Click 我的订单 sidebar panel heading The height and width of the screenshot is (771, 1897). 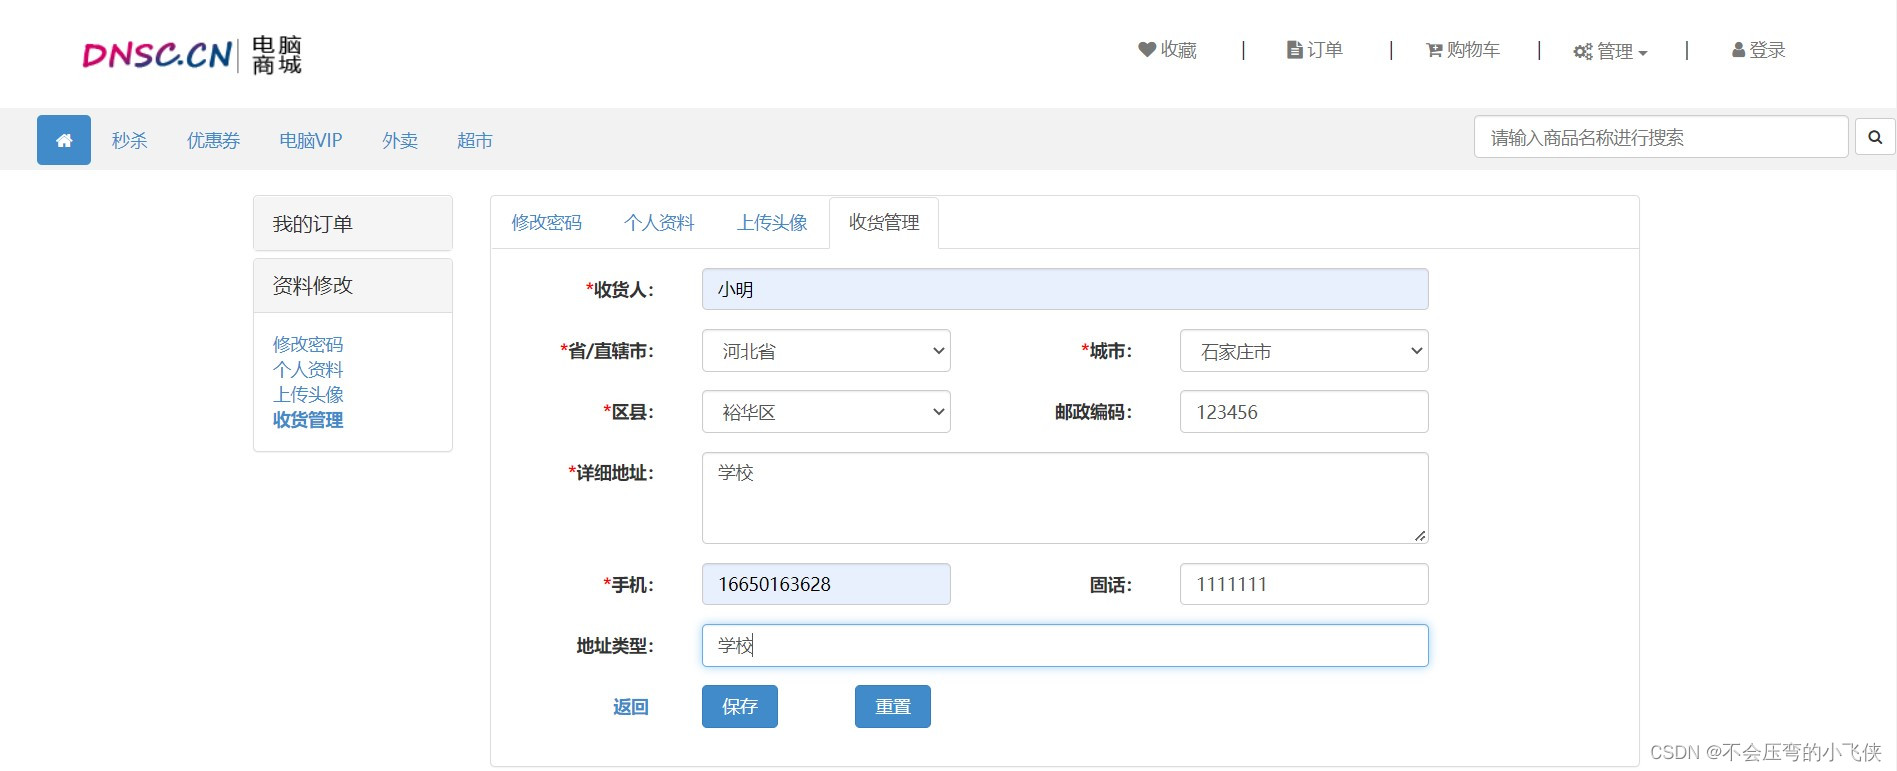tap(353, 223)
